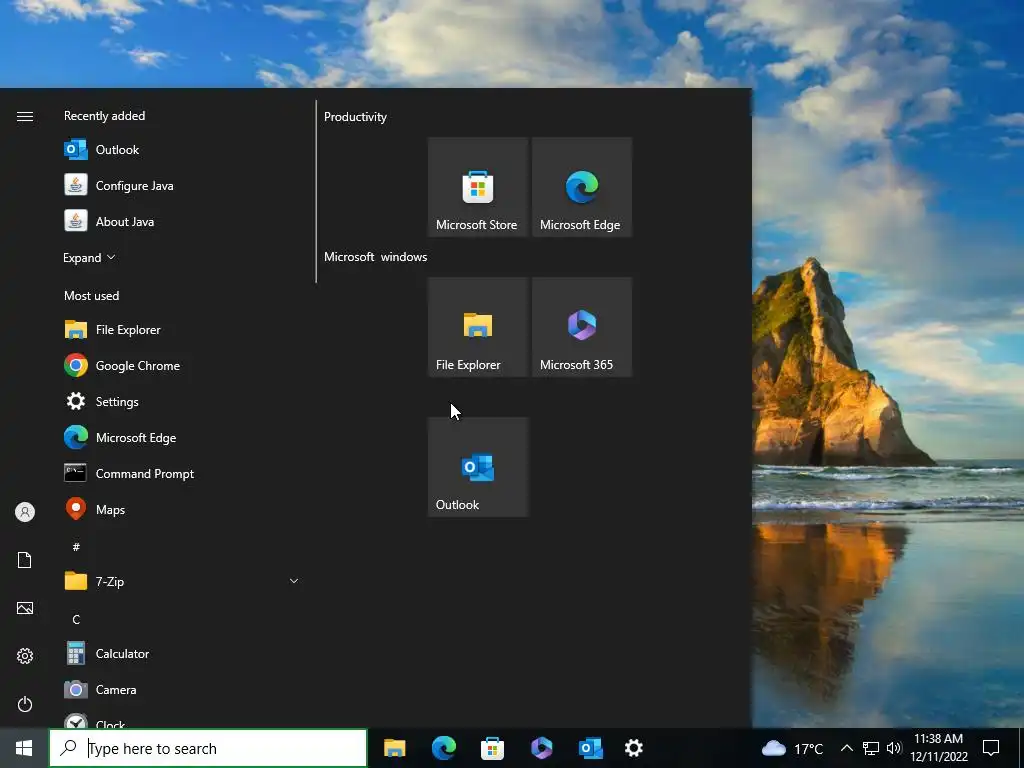This screenshot has width=1024, height=768.
Task: Select the Most used heading
Action: [x=91, y=296]
